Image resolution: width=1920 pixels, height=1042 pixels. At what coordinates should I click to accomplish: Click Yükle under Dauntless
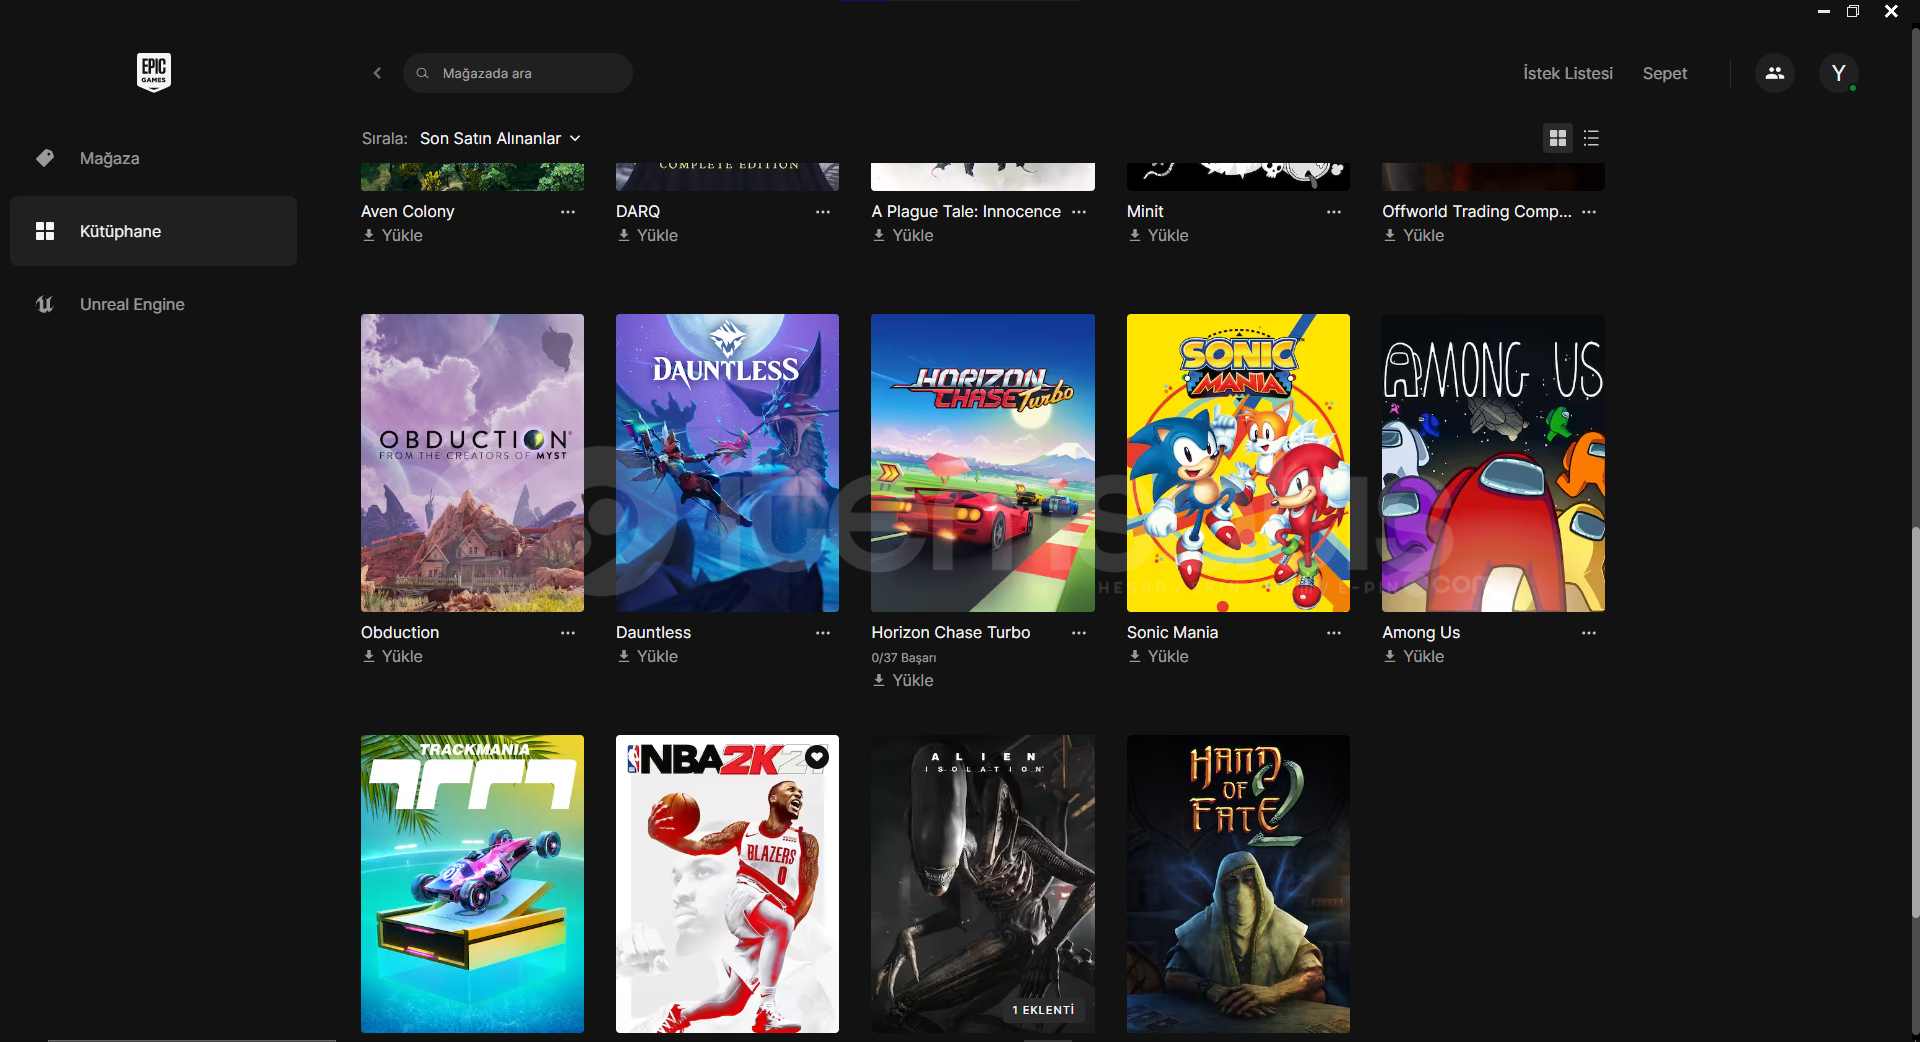648,657
